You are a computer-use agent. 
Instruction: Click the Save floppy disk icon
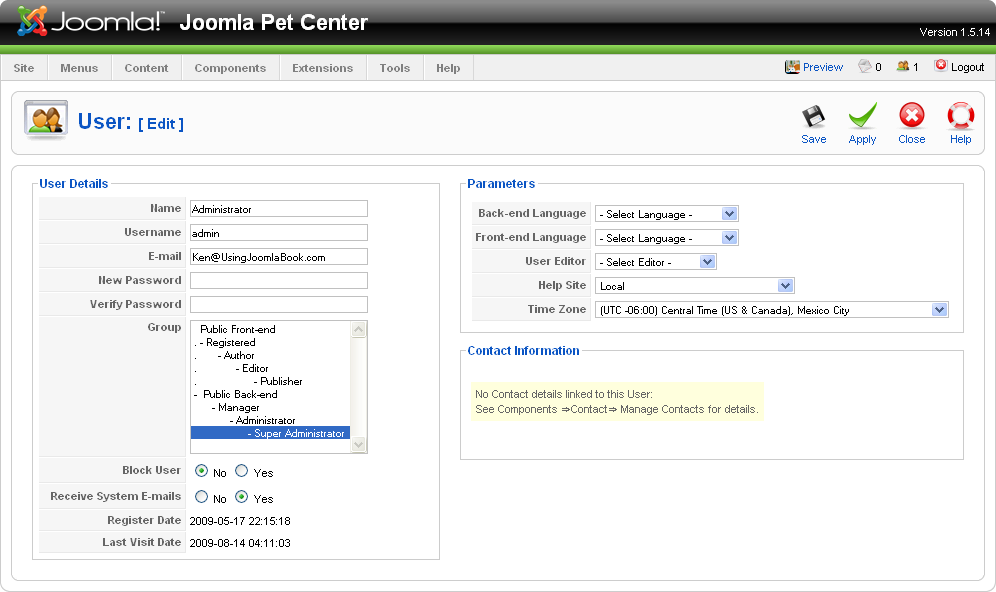(x=813, y=117)
